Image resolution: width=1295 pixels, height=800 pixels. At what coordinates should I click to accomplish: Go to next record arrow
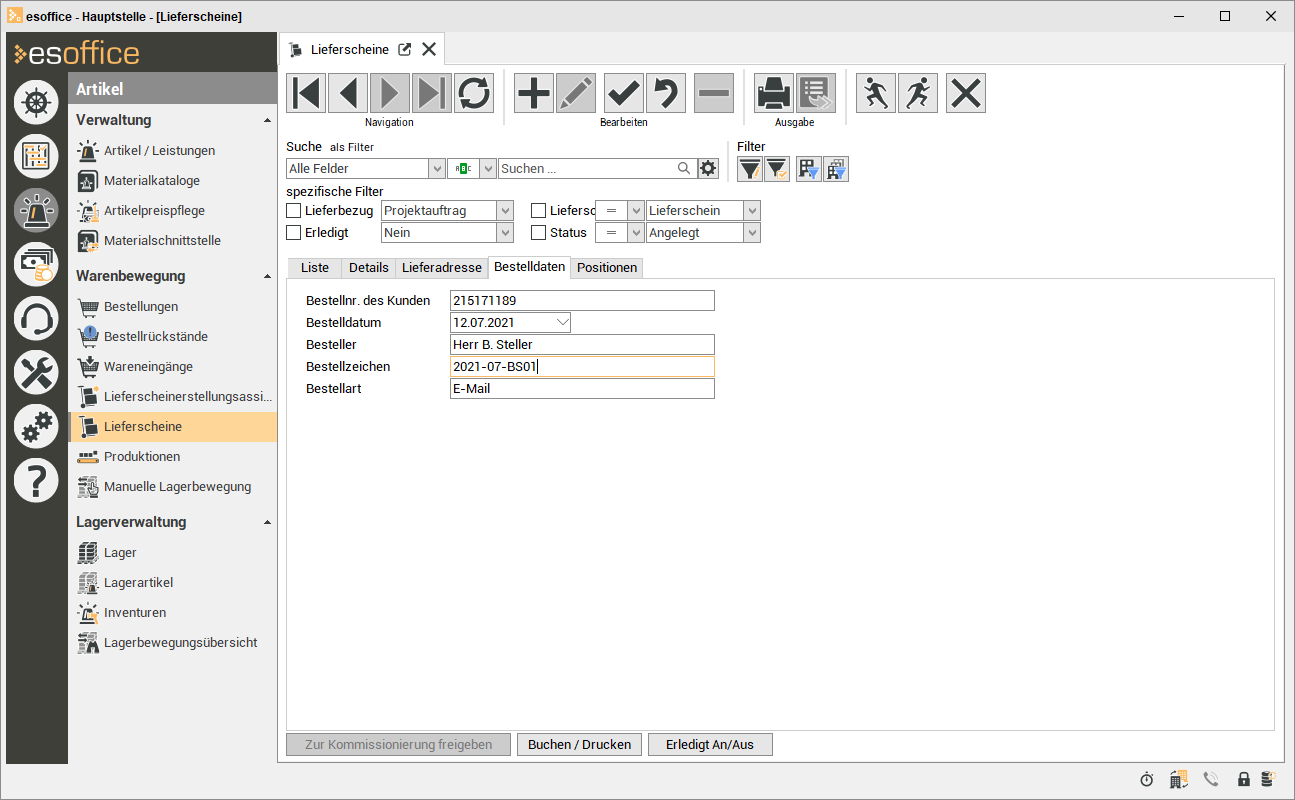coord(390,93)
